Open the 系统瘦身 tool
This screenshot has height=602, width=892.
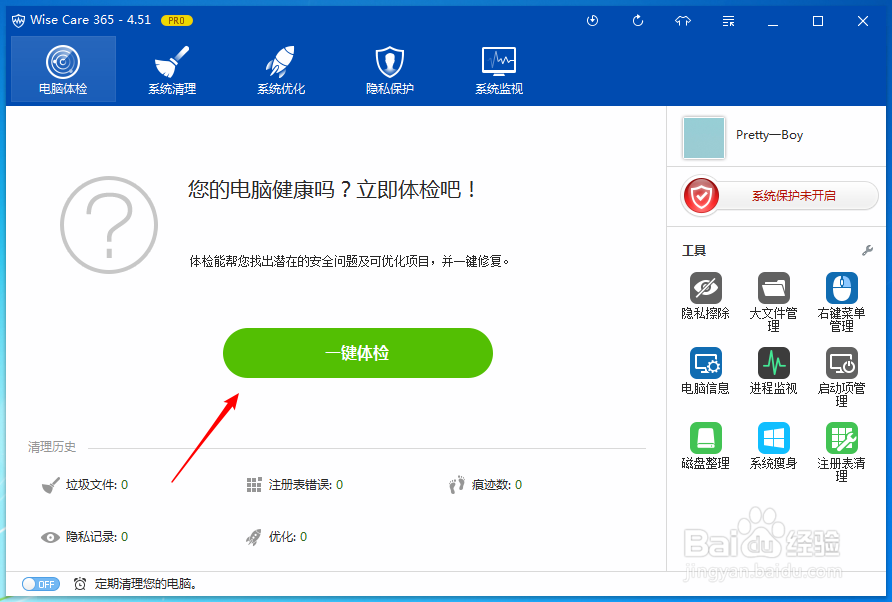[774, 446]
